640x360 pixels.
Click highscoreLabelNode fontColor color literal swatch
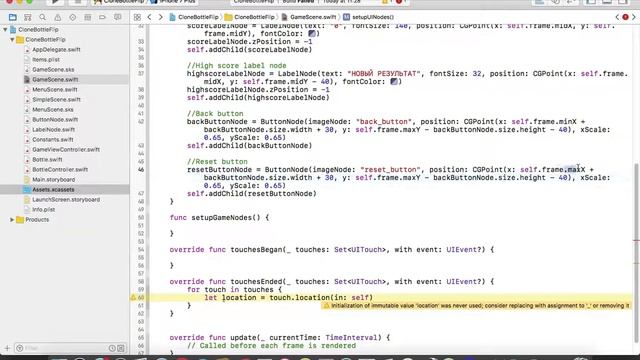click(394, 82)
